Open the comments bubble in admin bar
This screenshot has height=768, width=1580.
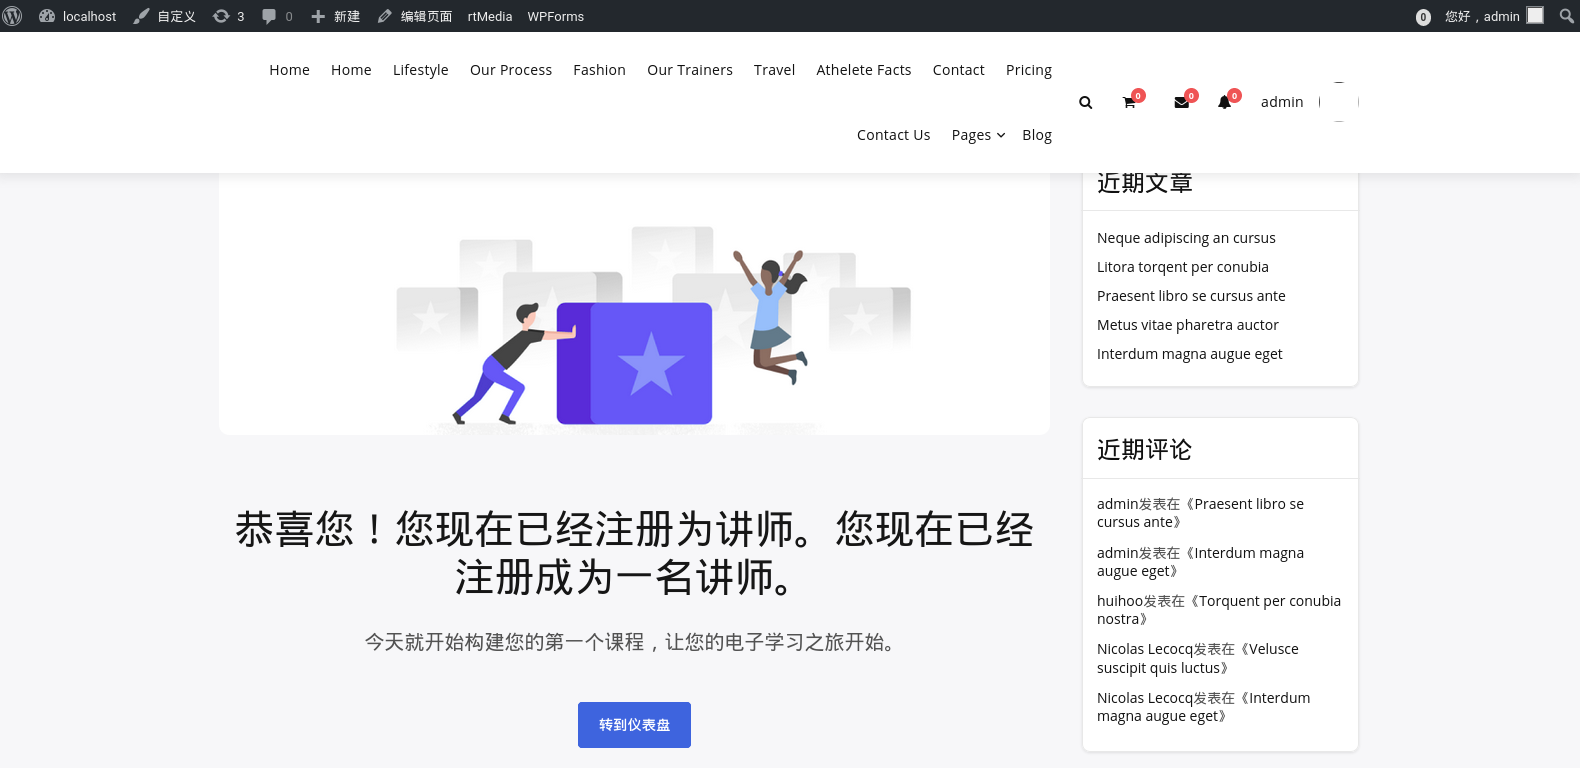point(277,16)
